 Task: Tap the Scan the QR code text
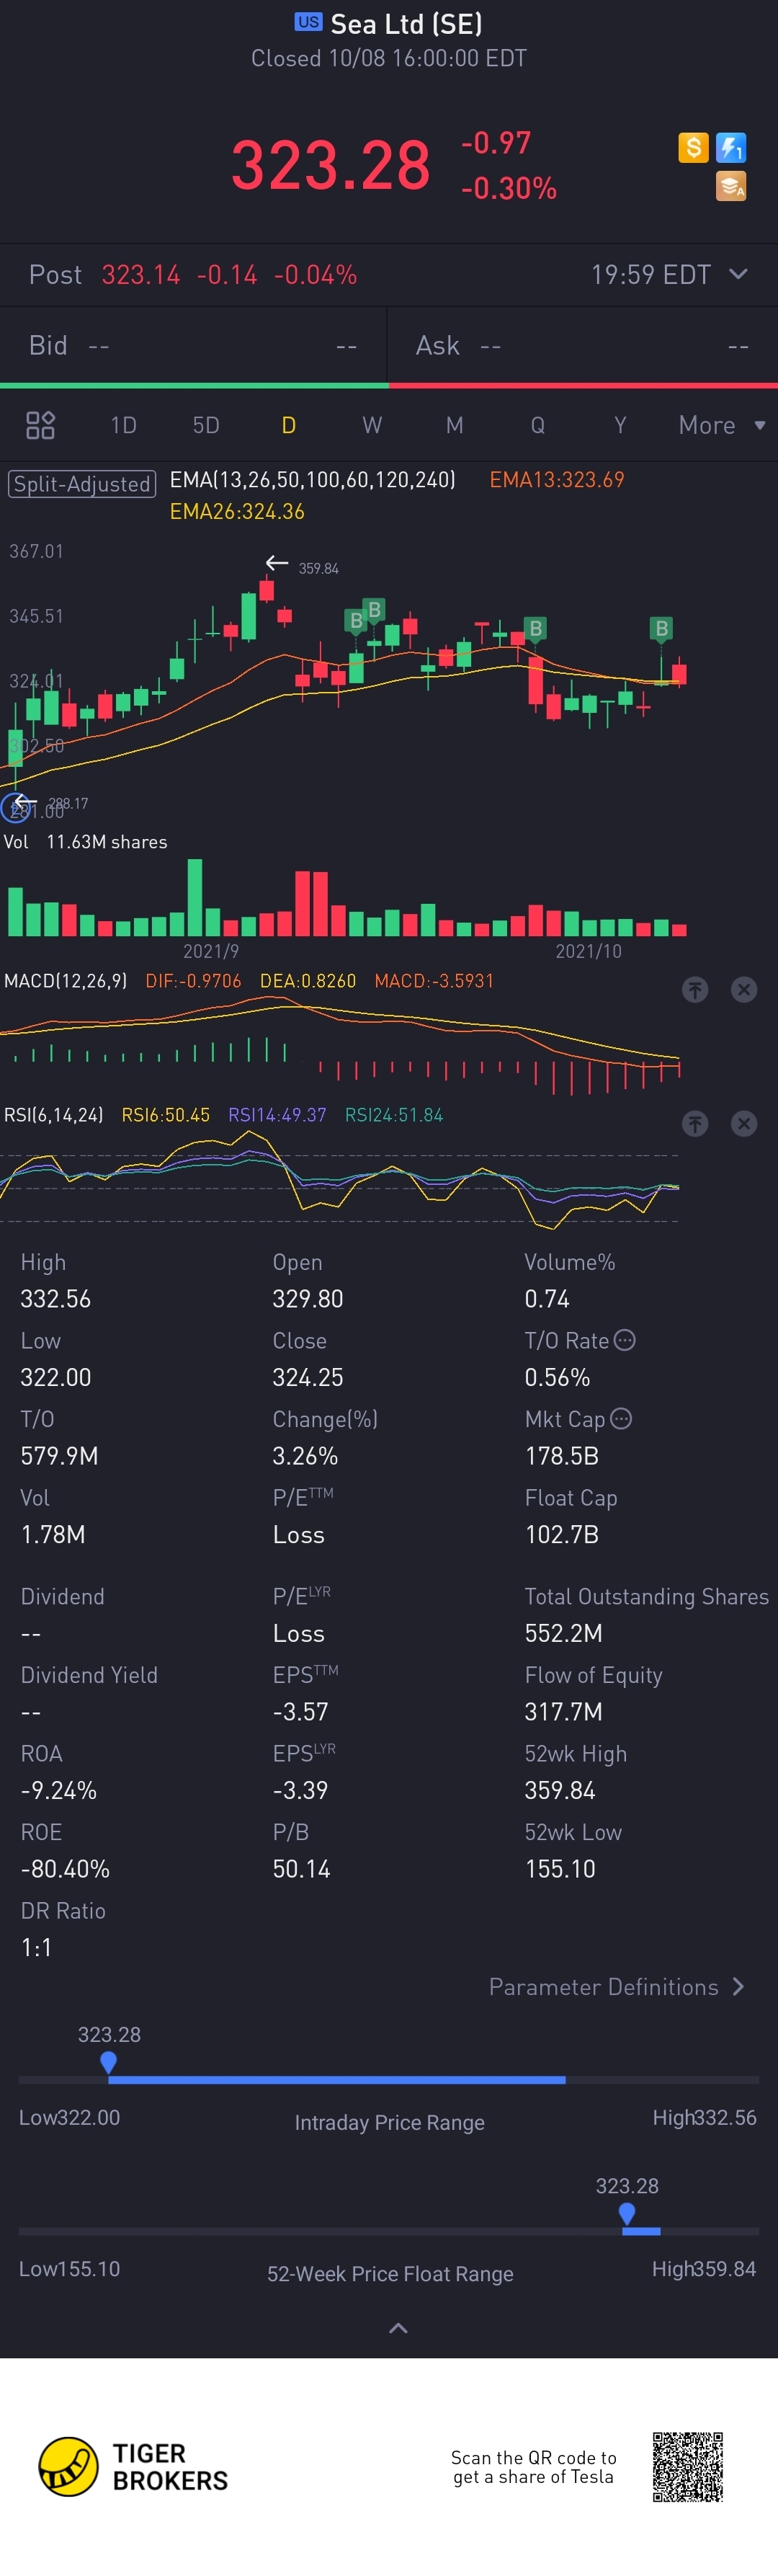click(534, 2467)
